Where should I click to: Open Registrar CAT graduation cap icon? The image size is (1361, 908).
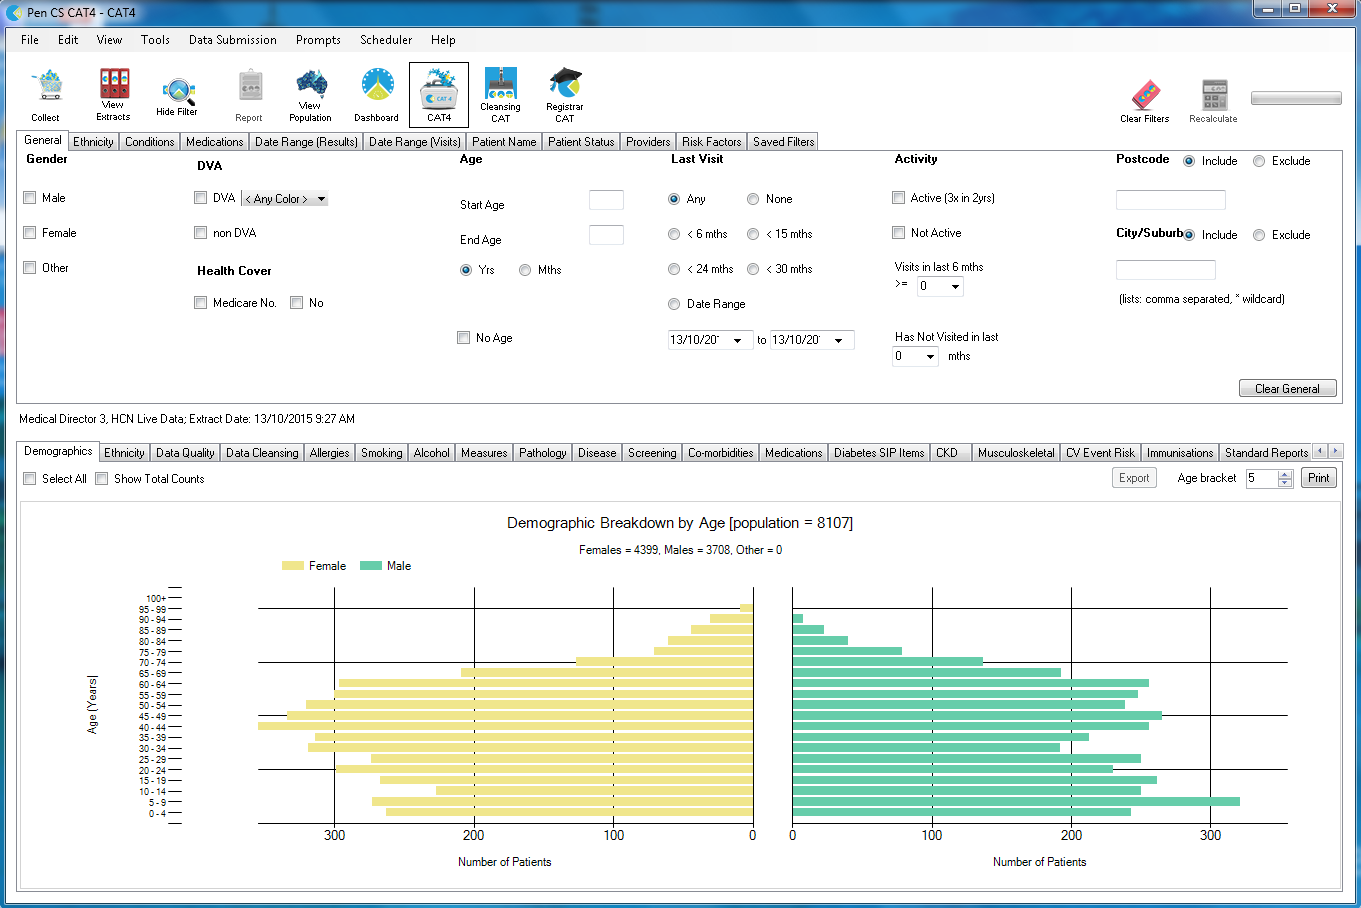point(565,82)
